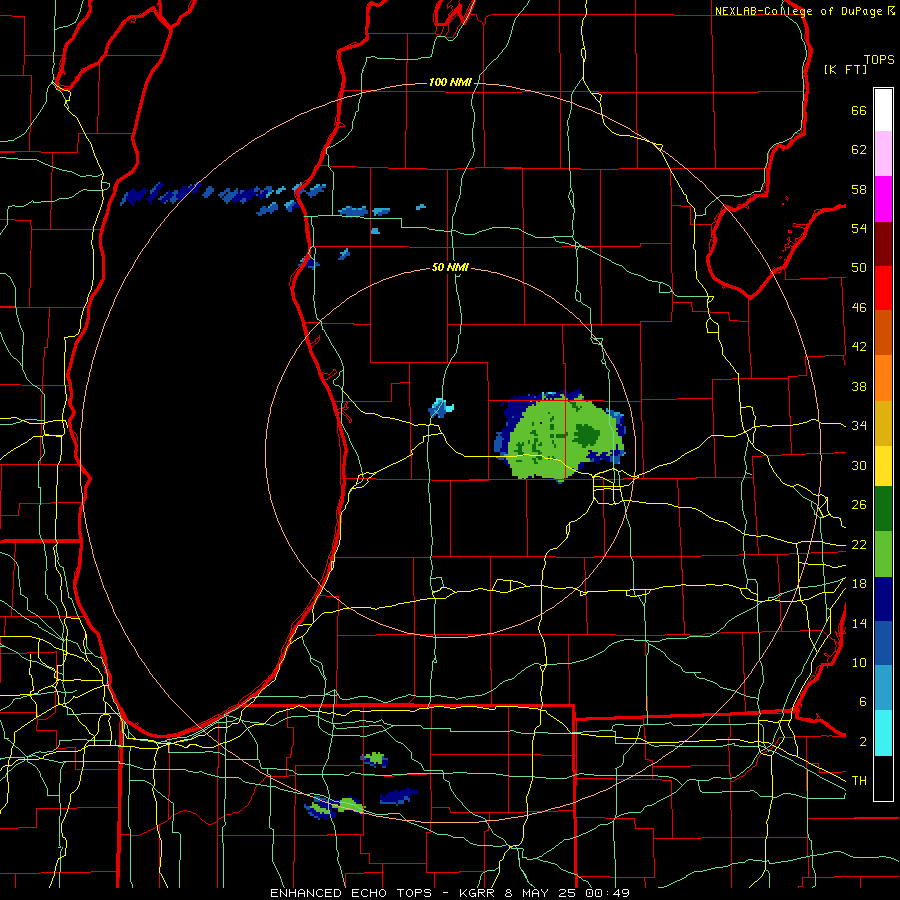This screenshot has height=900, width=900.
Task: Click the cyan legend swatch
Action: tap(883, 733)
